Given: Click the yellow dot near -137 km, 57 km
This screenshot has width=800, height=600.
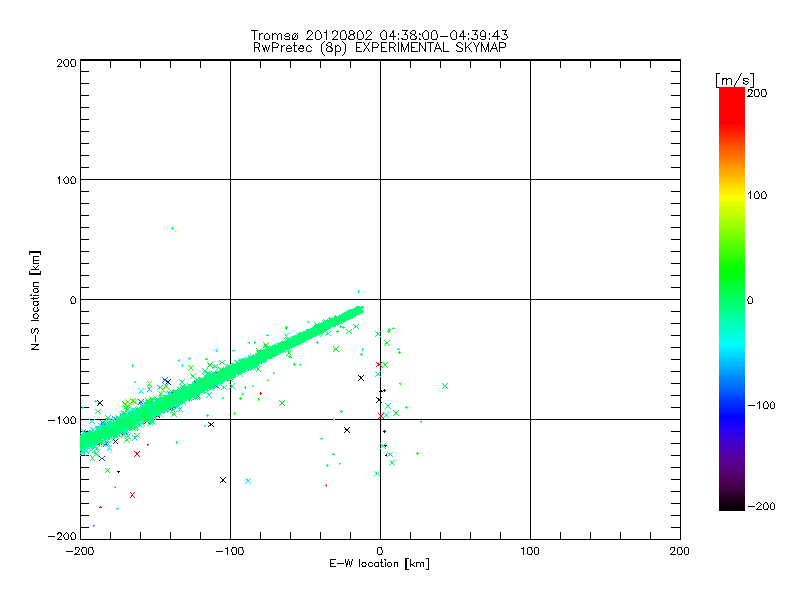Looking at the screenshot, I should (176, 232).
